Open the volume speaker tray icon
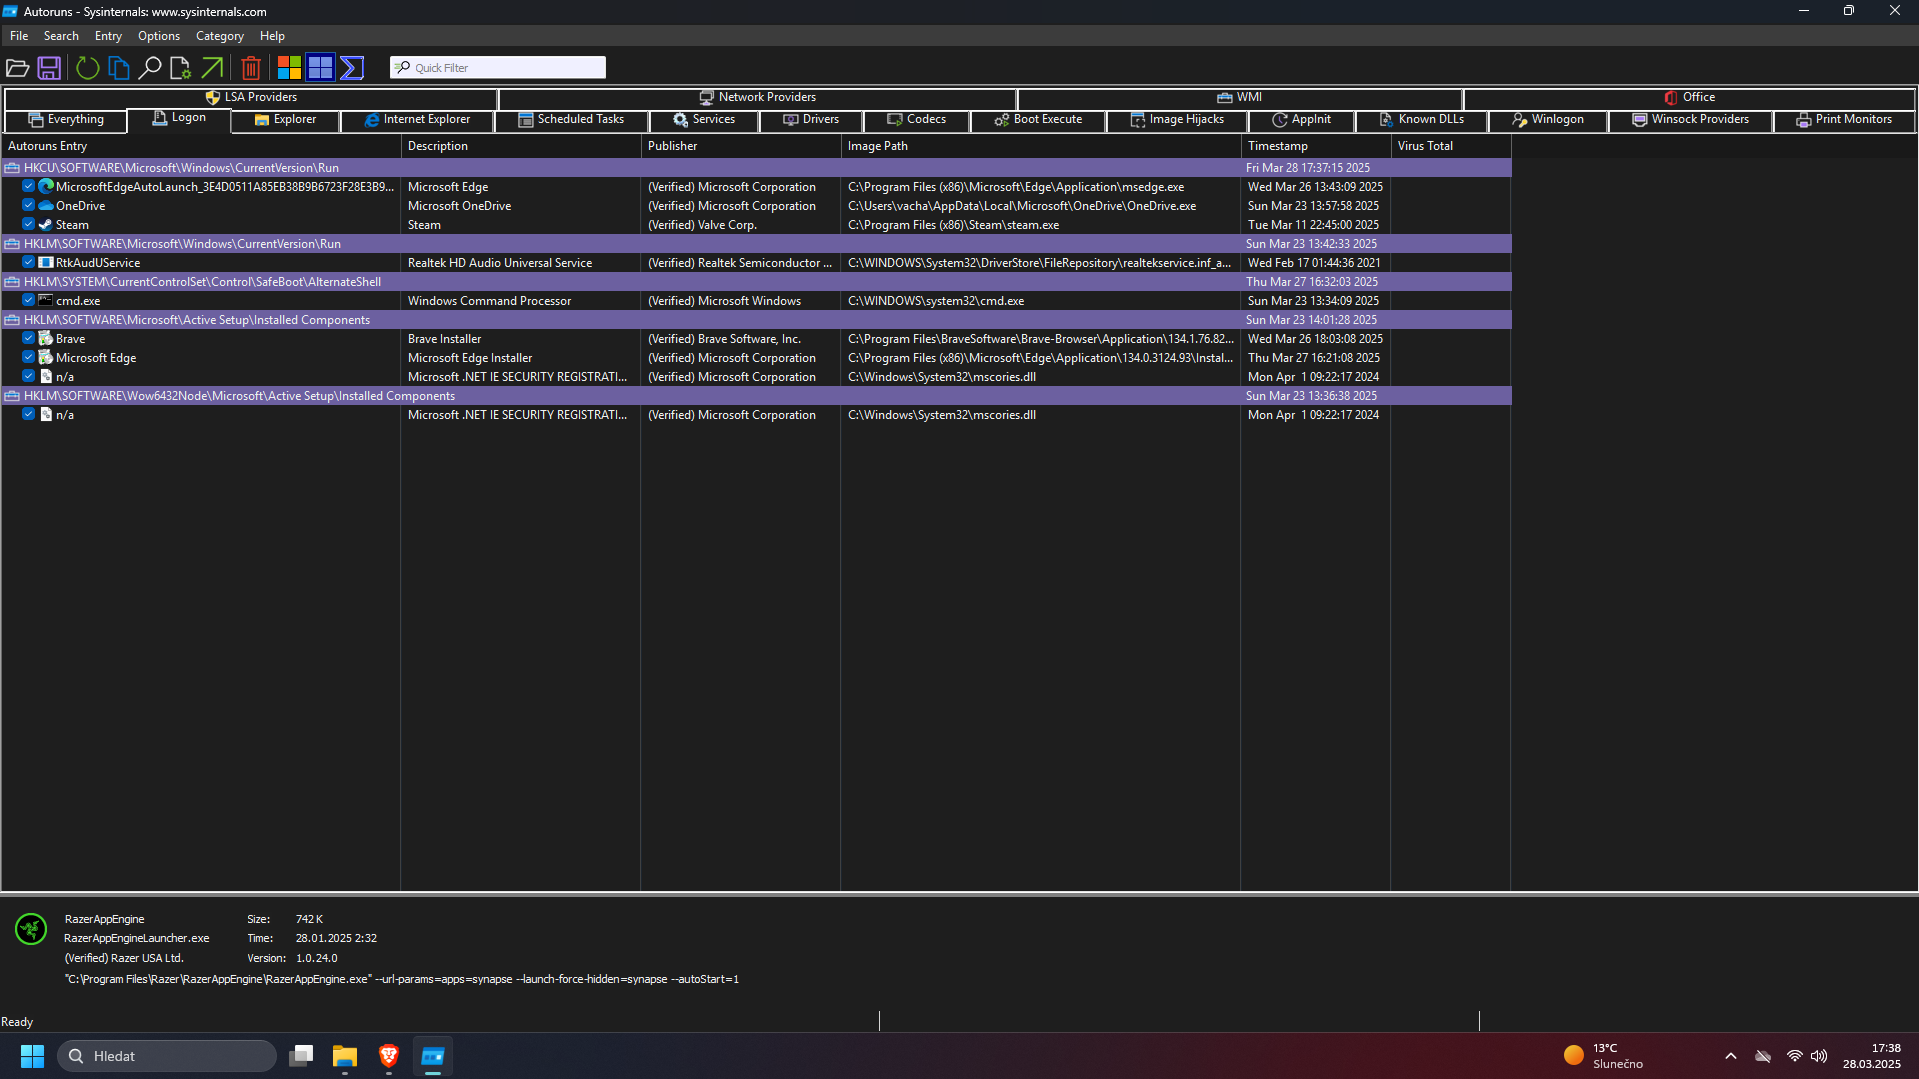This screenshot has height=1079, width=1919. tap(1819, 1056)
